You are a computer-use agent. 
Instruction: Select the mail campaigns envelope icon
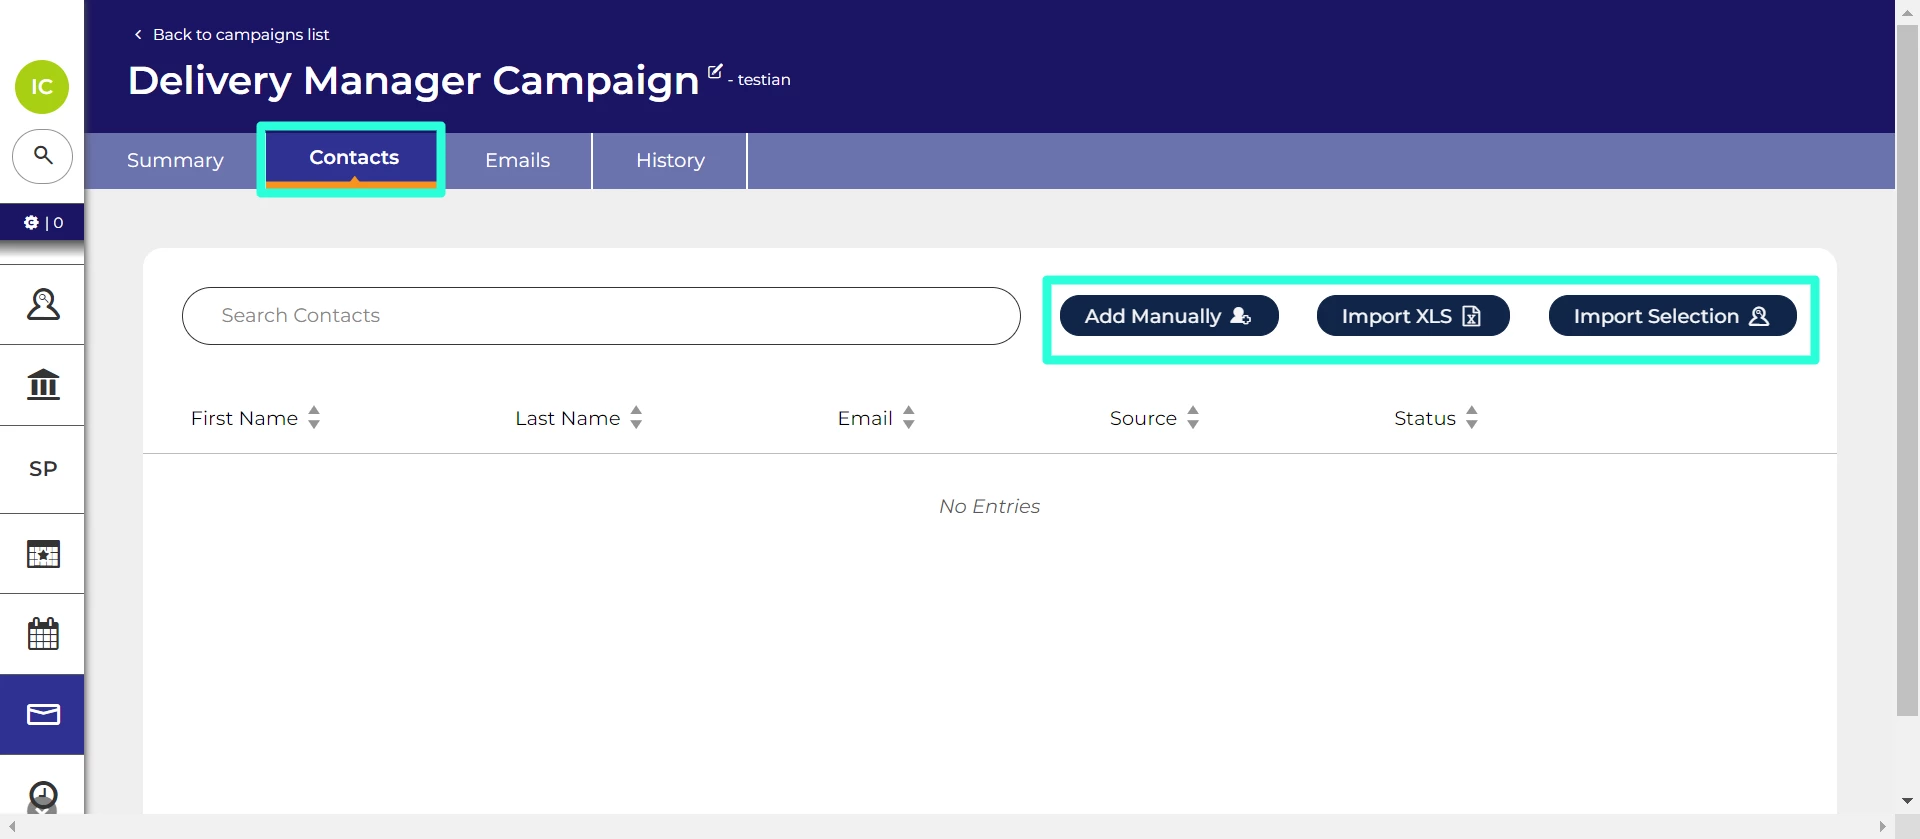(x=43, y=714)
